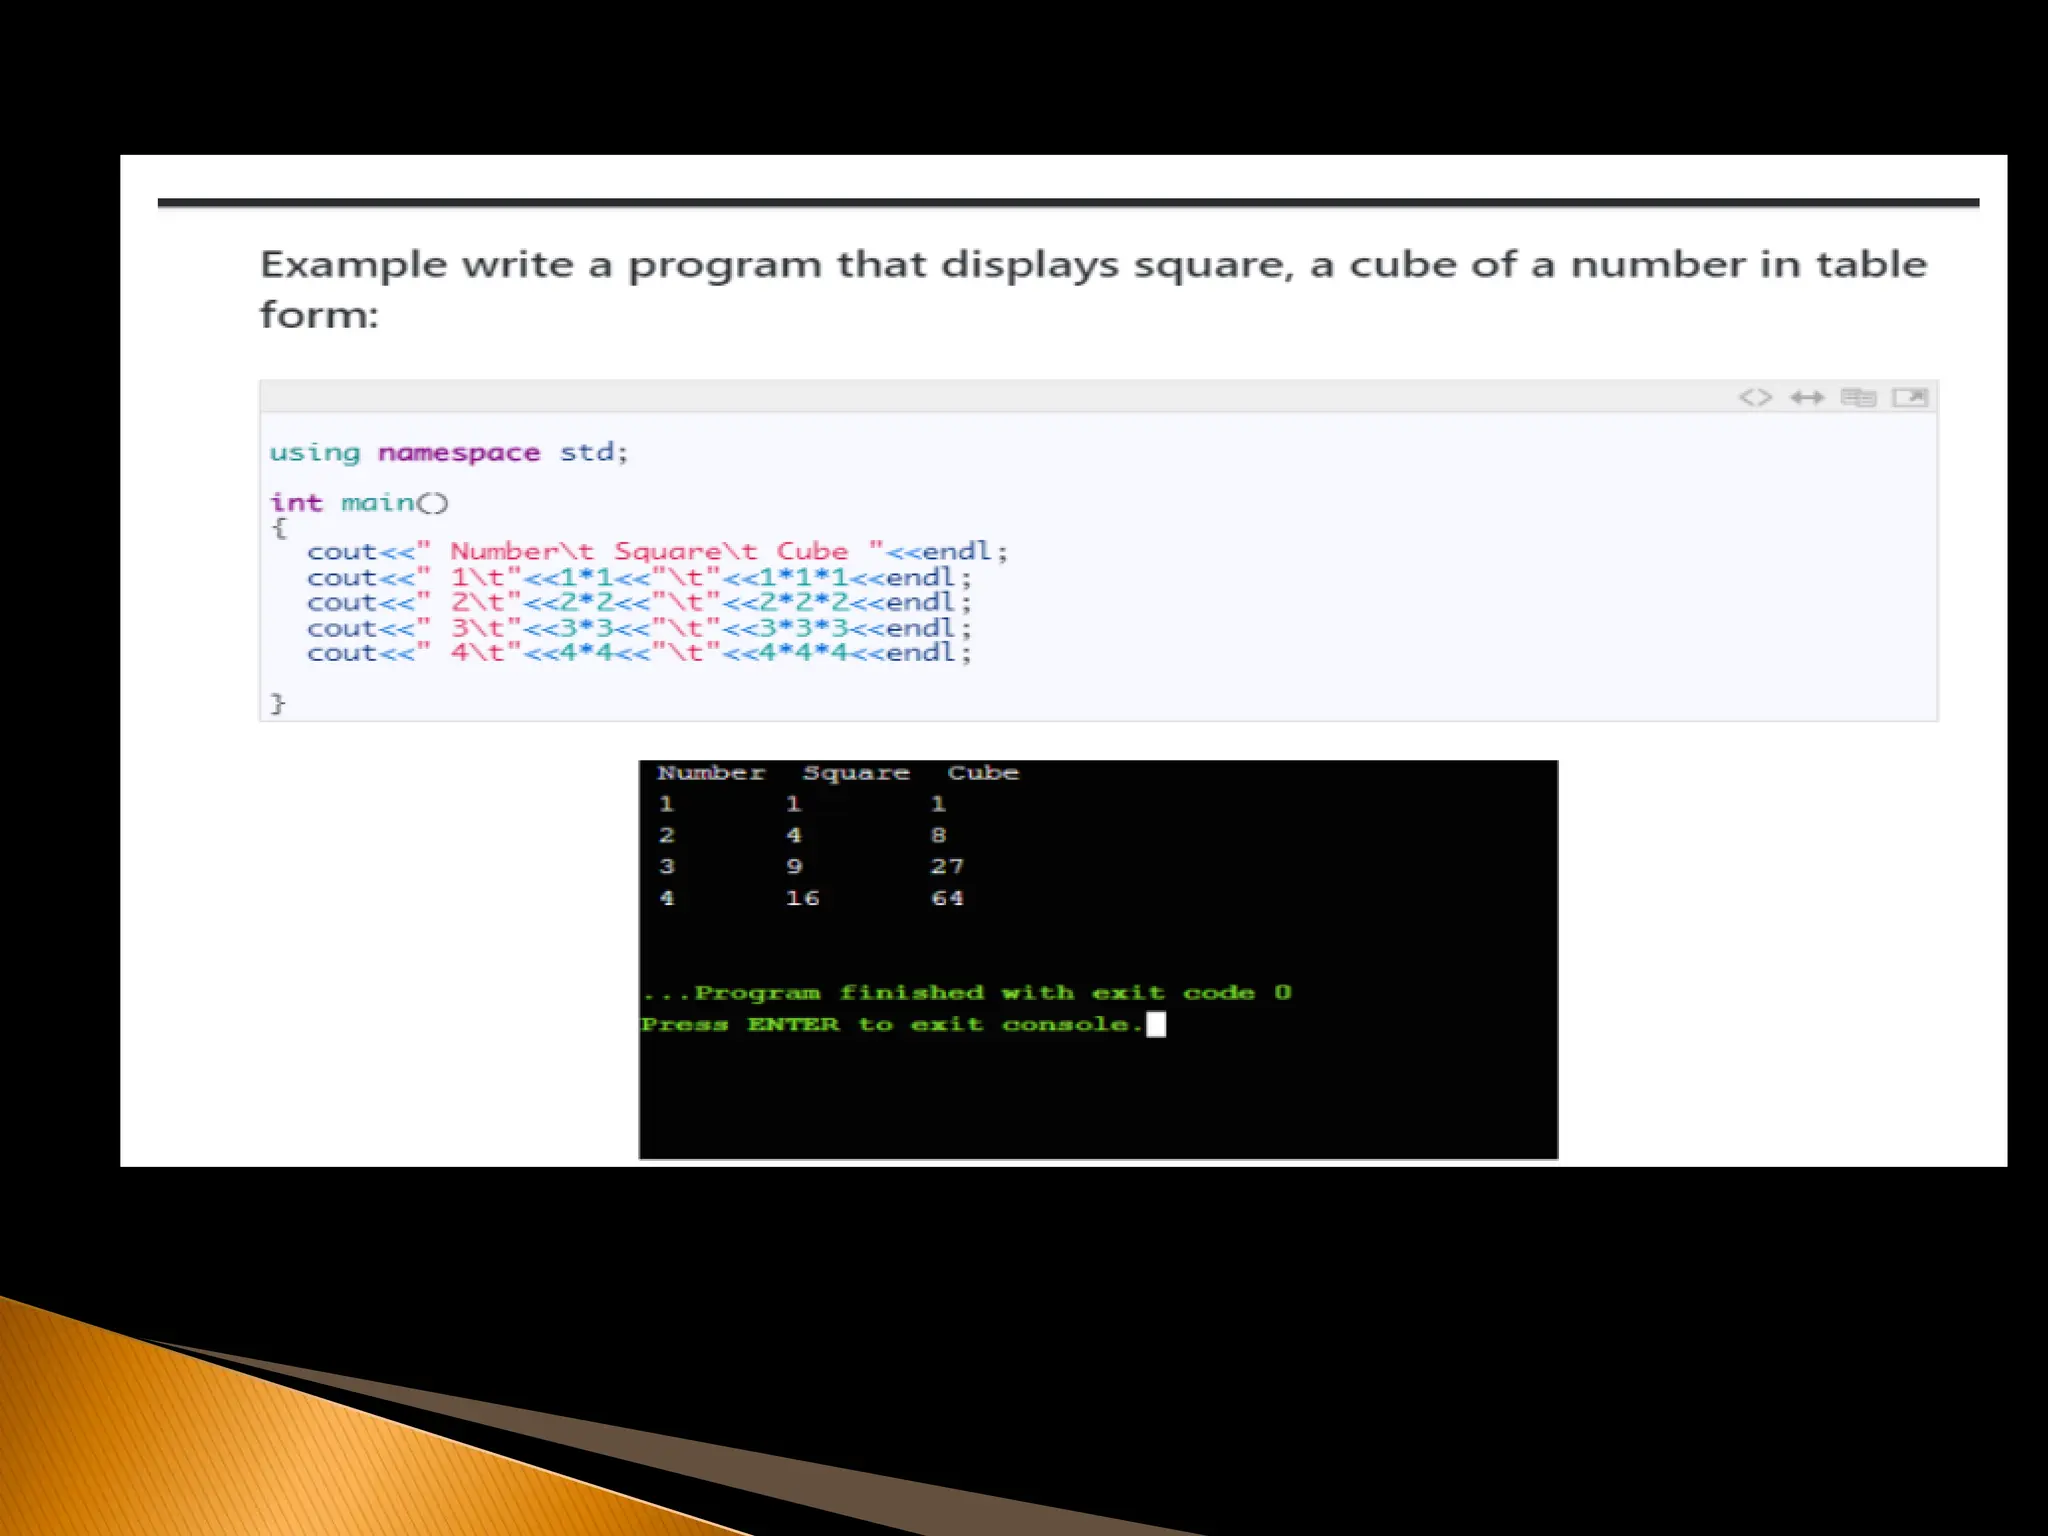Image resolution: width=2048 pixels, height=1536 pixels.
Task: Click the 'Number' header in console output
Action: click(x=711, y=773)
